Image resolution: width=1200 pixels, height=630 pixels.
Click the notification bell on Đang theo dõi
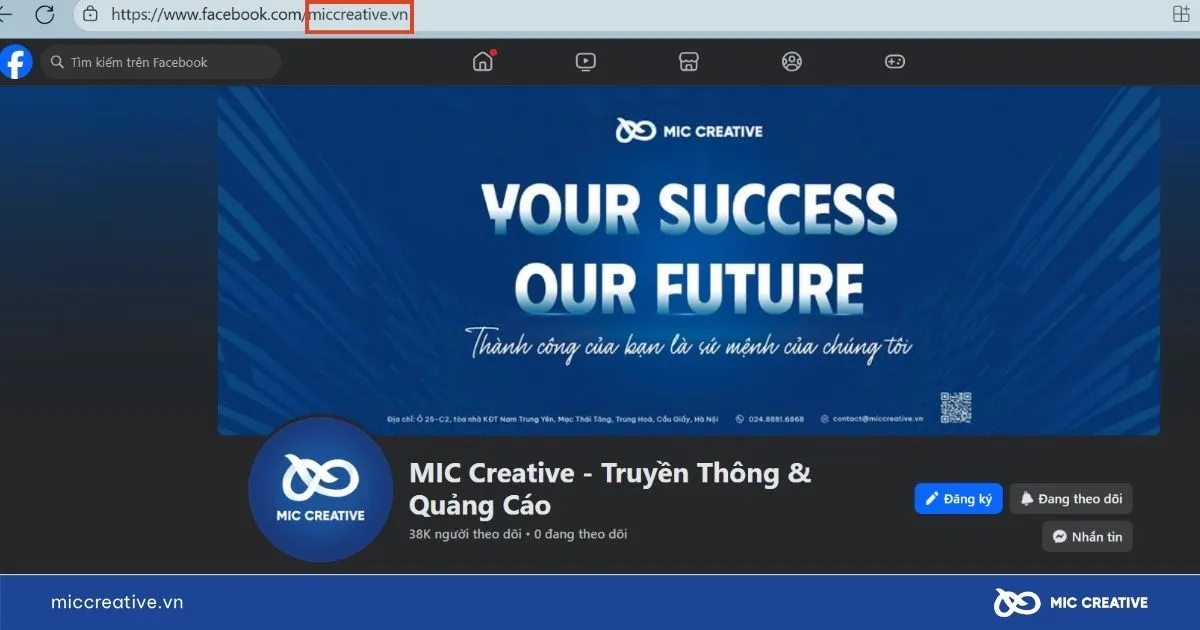1029,498
